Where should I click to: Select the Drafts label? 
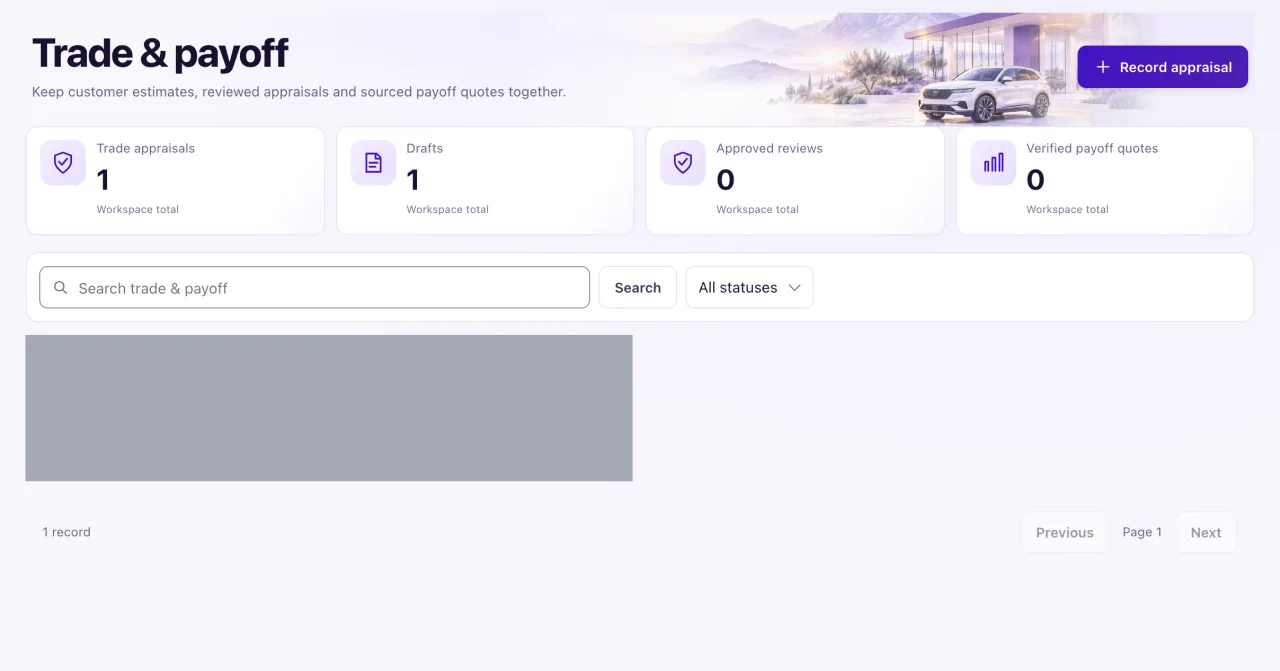[x=425, y=148]
